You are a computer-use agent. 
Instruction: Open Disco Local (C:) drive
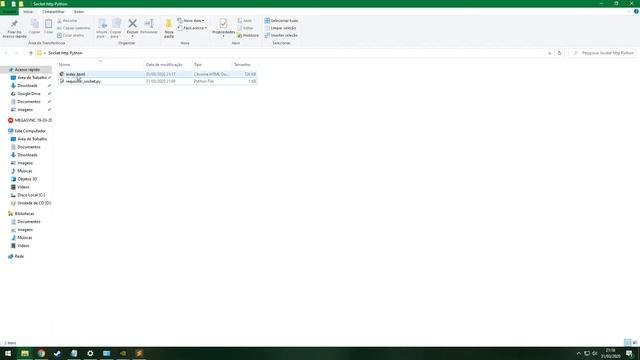tap(31, 195)
